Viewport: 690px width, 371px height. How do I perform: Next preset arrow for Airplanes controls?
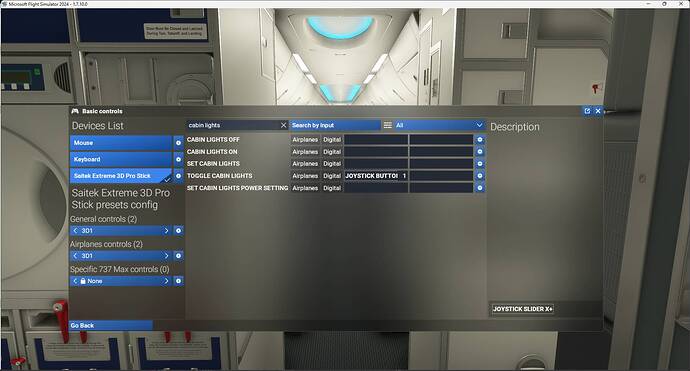[166, 256]
